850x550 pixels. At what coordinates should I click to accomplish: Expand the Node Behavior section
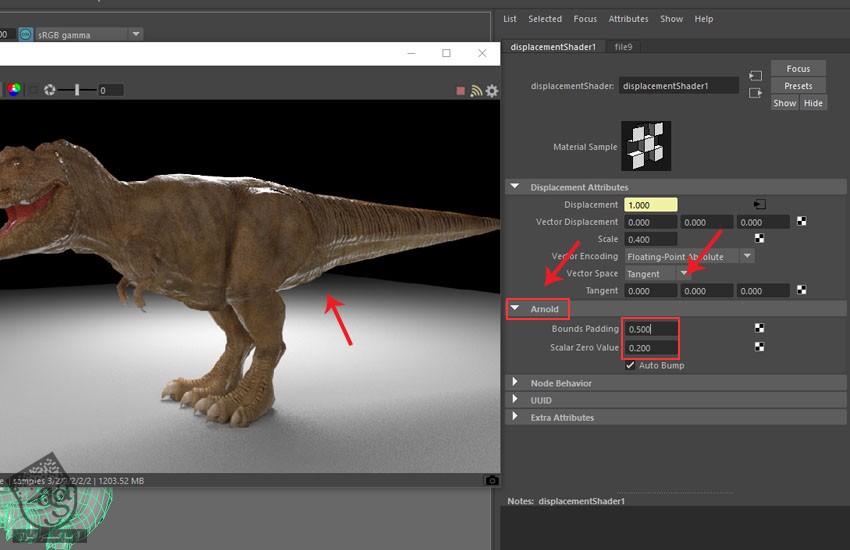pyautogui.click(x=515, y=382)
